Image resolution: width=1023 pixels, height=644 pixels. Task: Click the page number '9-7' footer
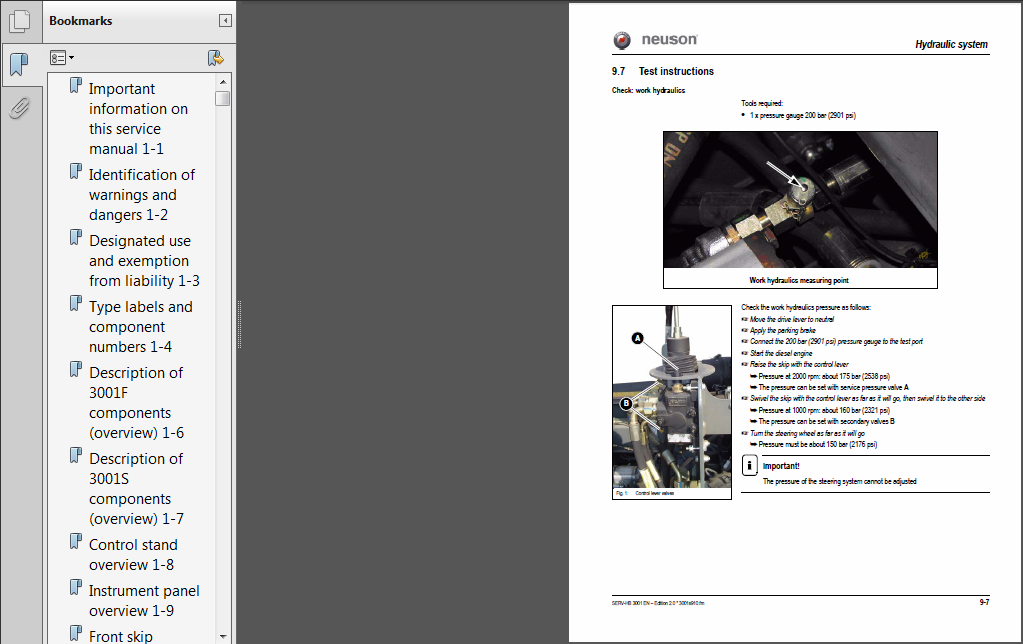pyautogui.click(x=984, y=602)
